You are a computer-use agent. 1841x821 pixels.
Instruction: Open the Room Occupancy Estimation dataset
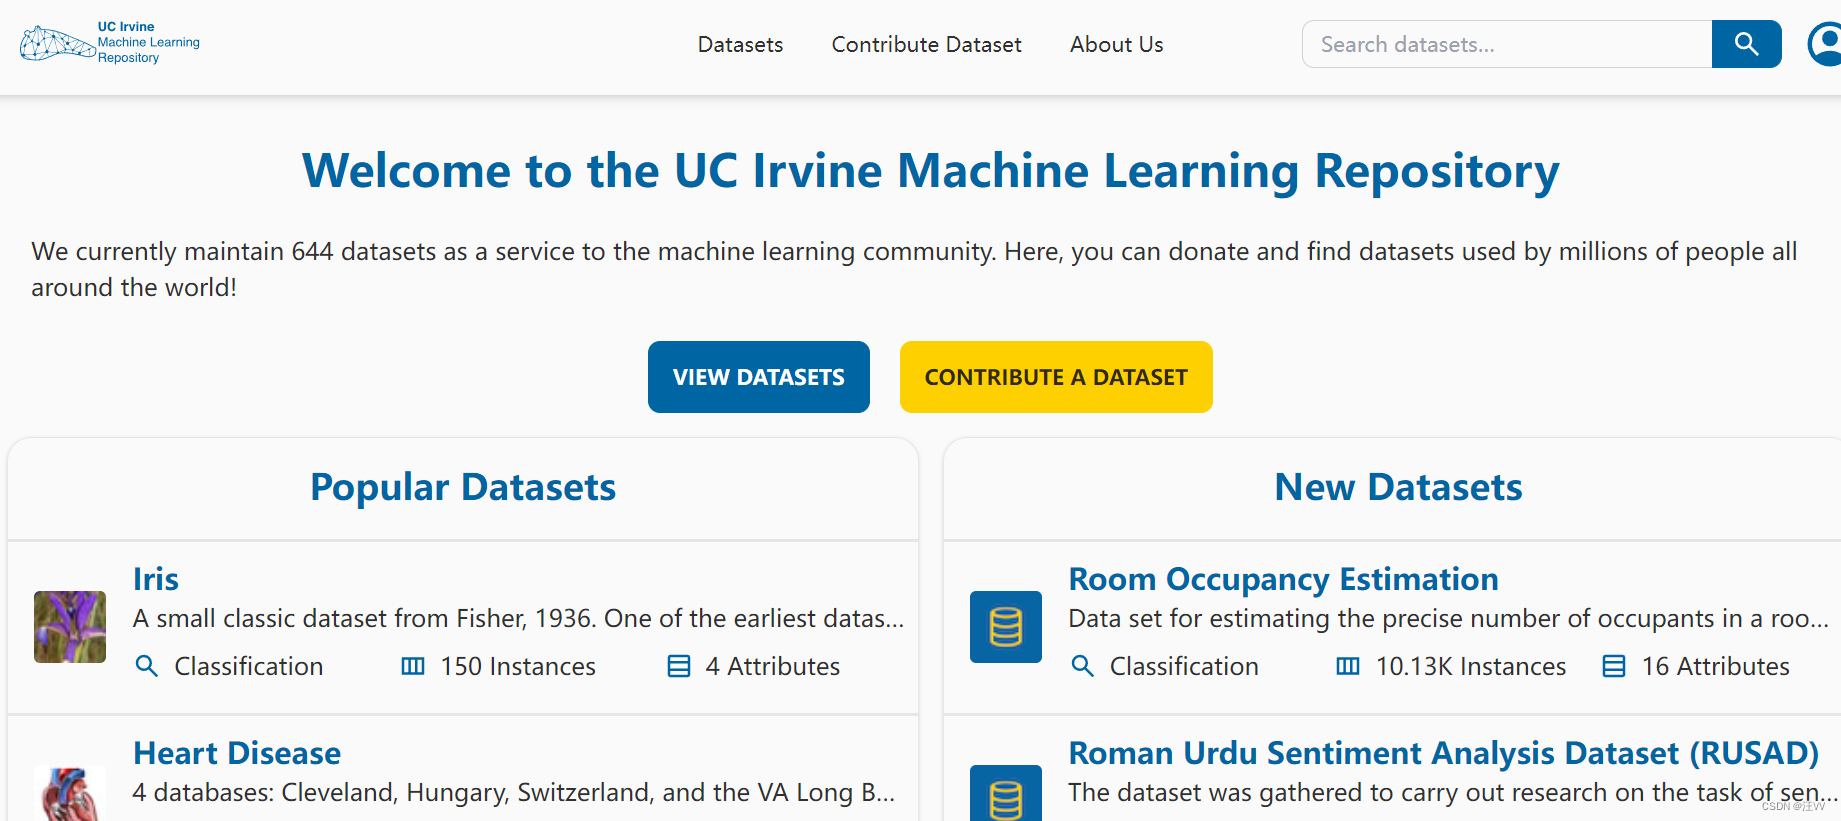(1283, 579)
